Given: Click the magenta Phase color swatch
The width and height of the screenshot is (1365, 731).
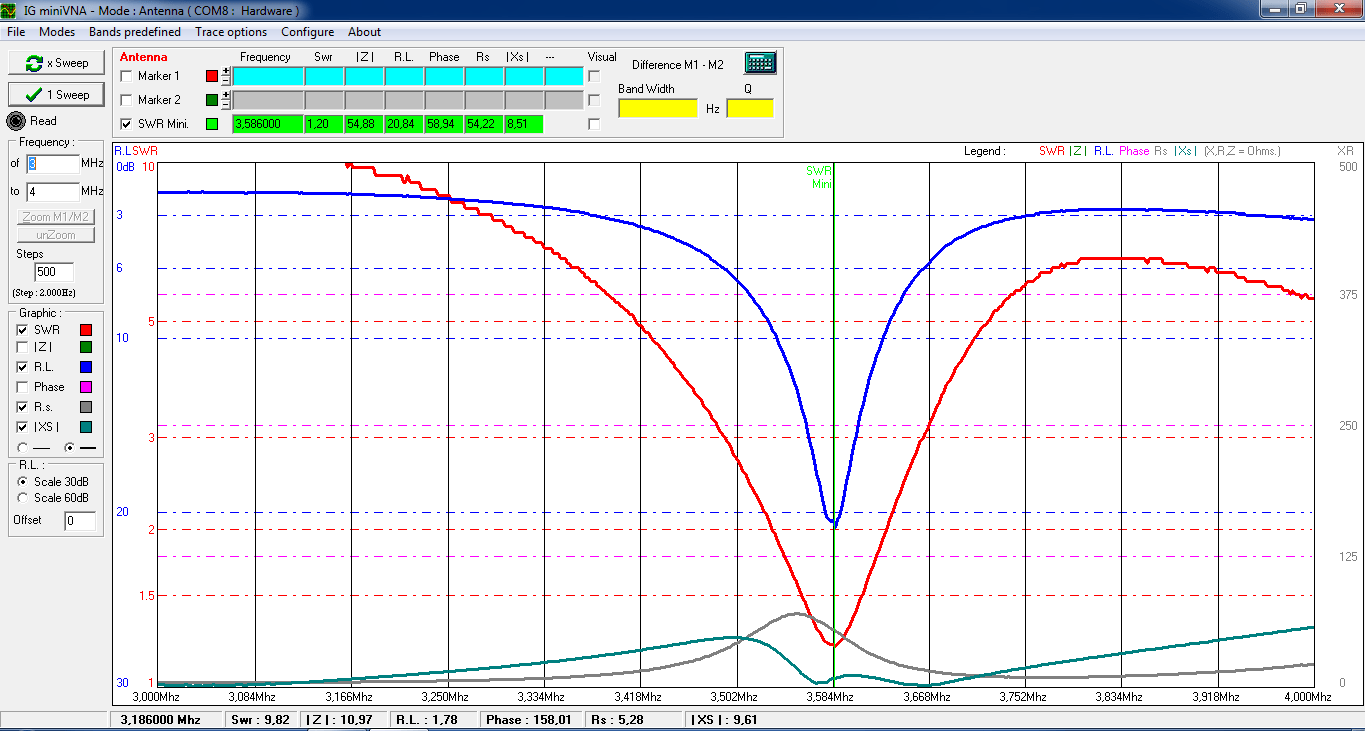Looking at the screenshot, I should click(x=86, y=387).
